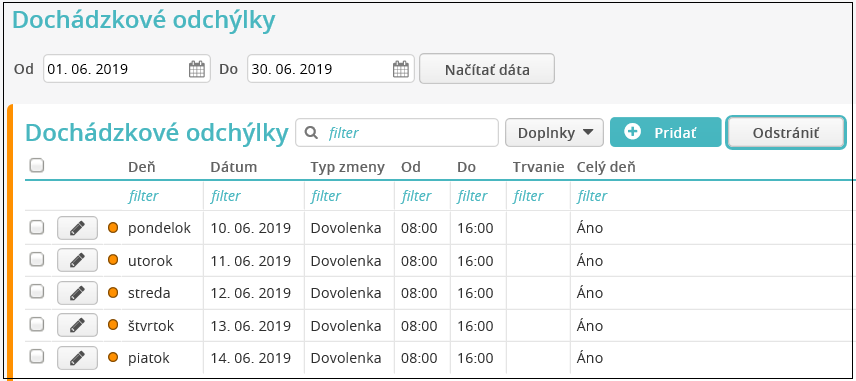Open calendar picker for Do date

click(401, 69)
